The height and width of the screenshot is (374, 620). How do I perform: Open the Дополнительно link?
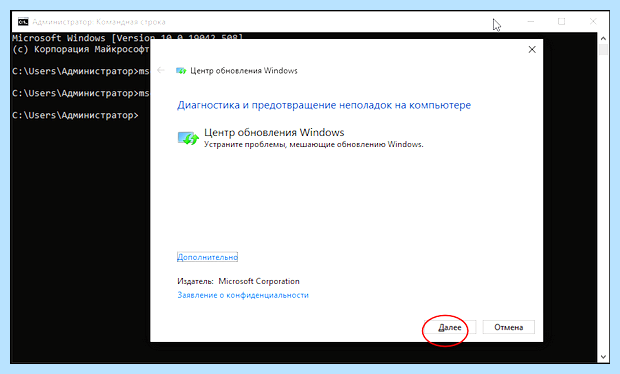coord(207,257)
